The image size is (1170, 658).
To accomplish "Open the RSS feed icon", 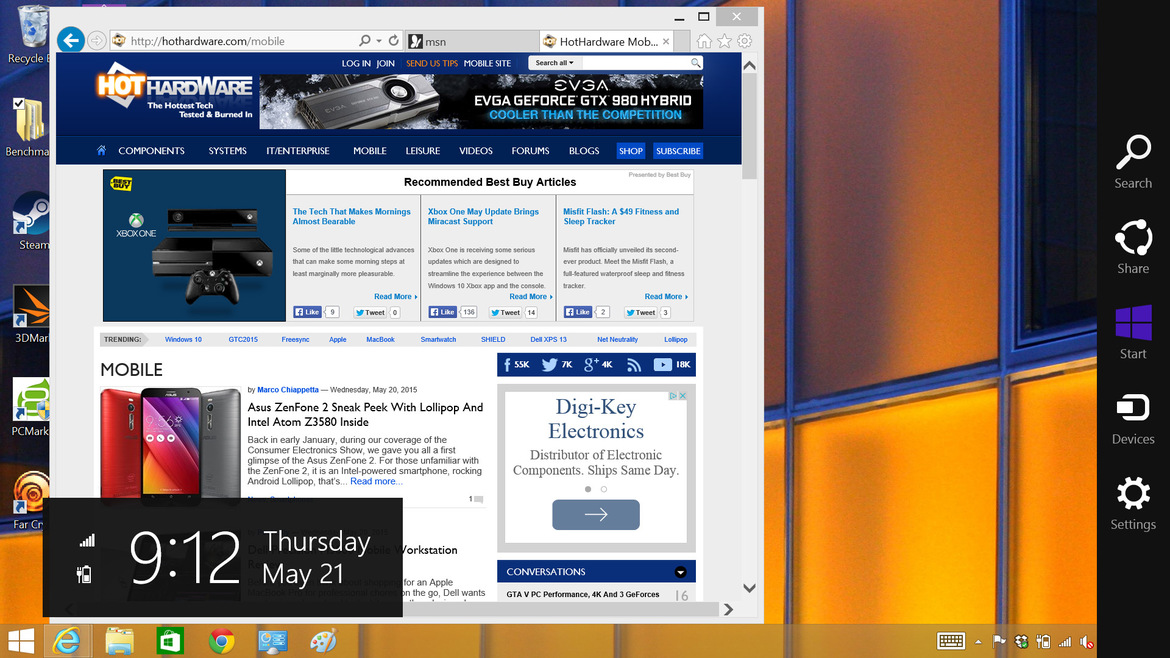I will coord(634,365).
